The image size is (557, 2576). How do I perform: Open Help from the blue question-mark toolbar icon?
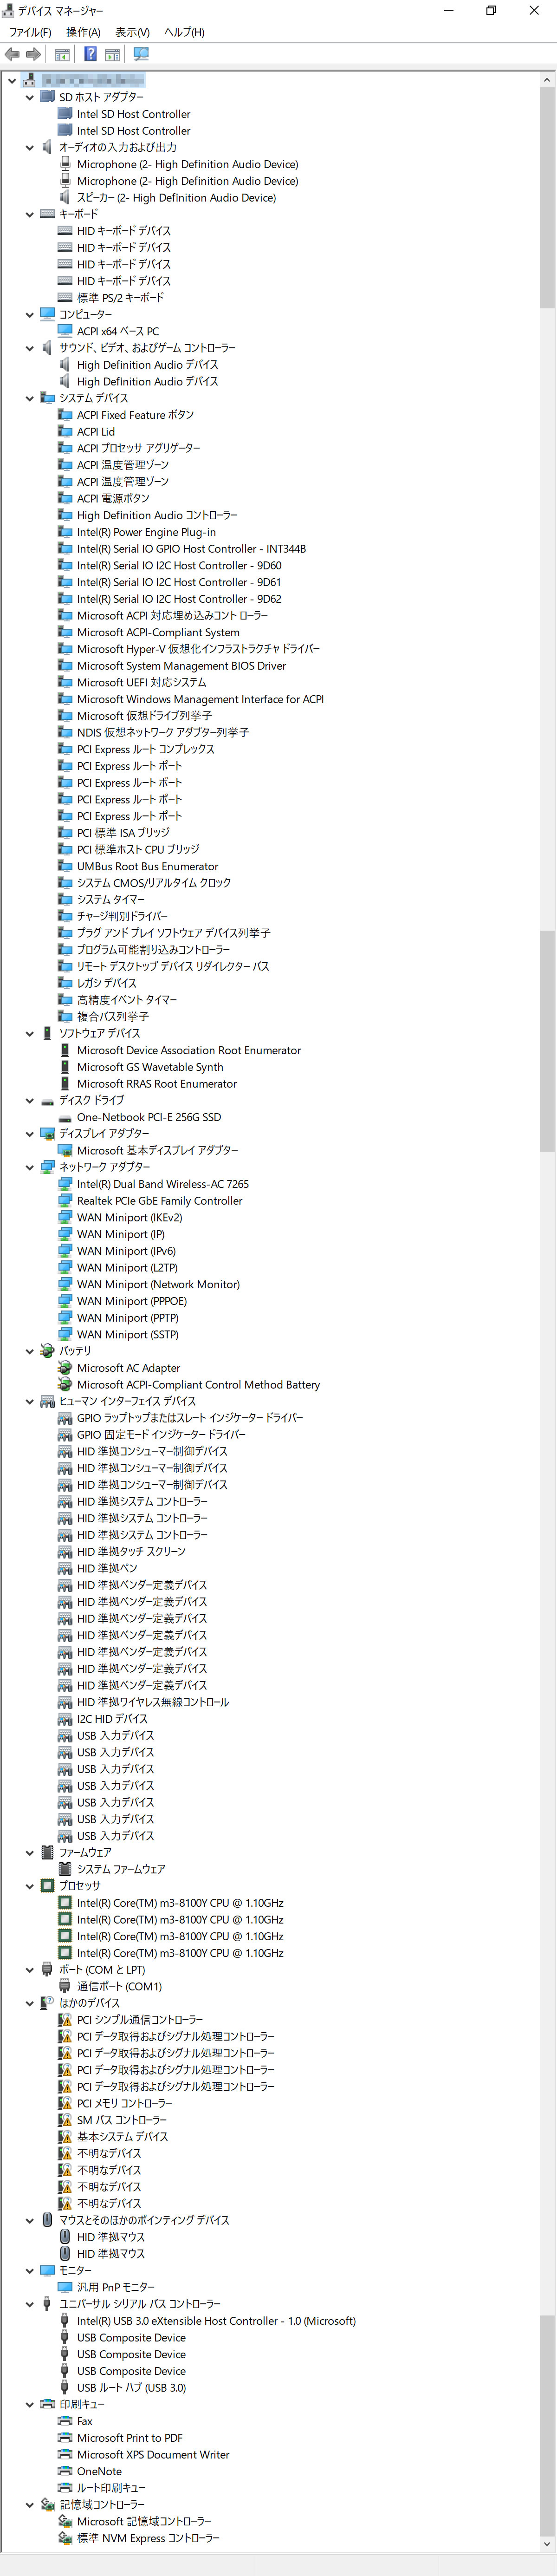pyautogui.click(x=90, y=54)
